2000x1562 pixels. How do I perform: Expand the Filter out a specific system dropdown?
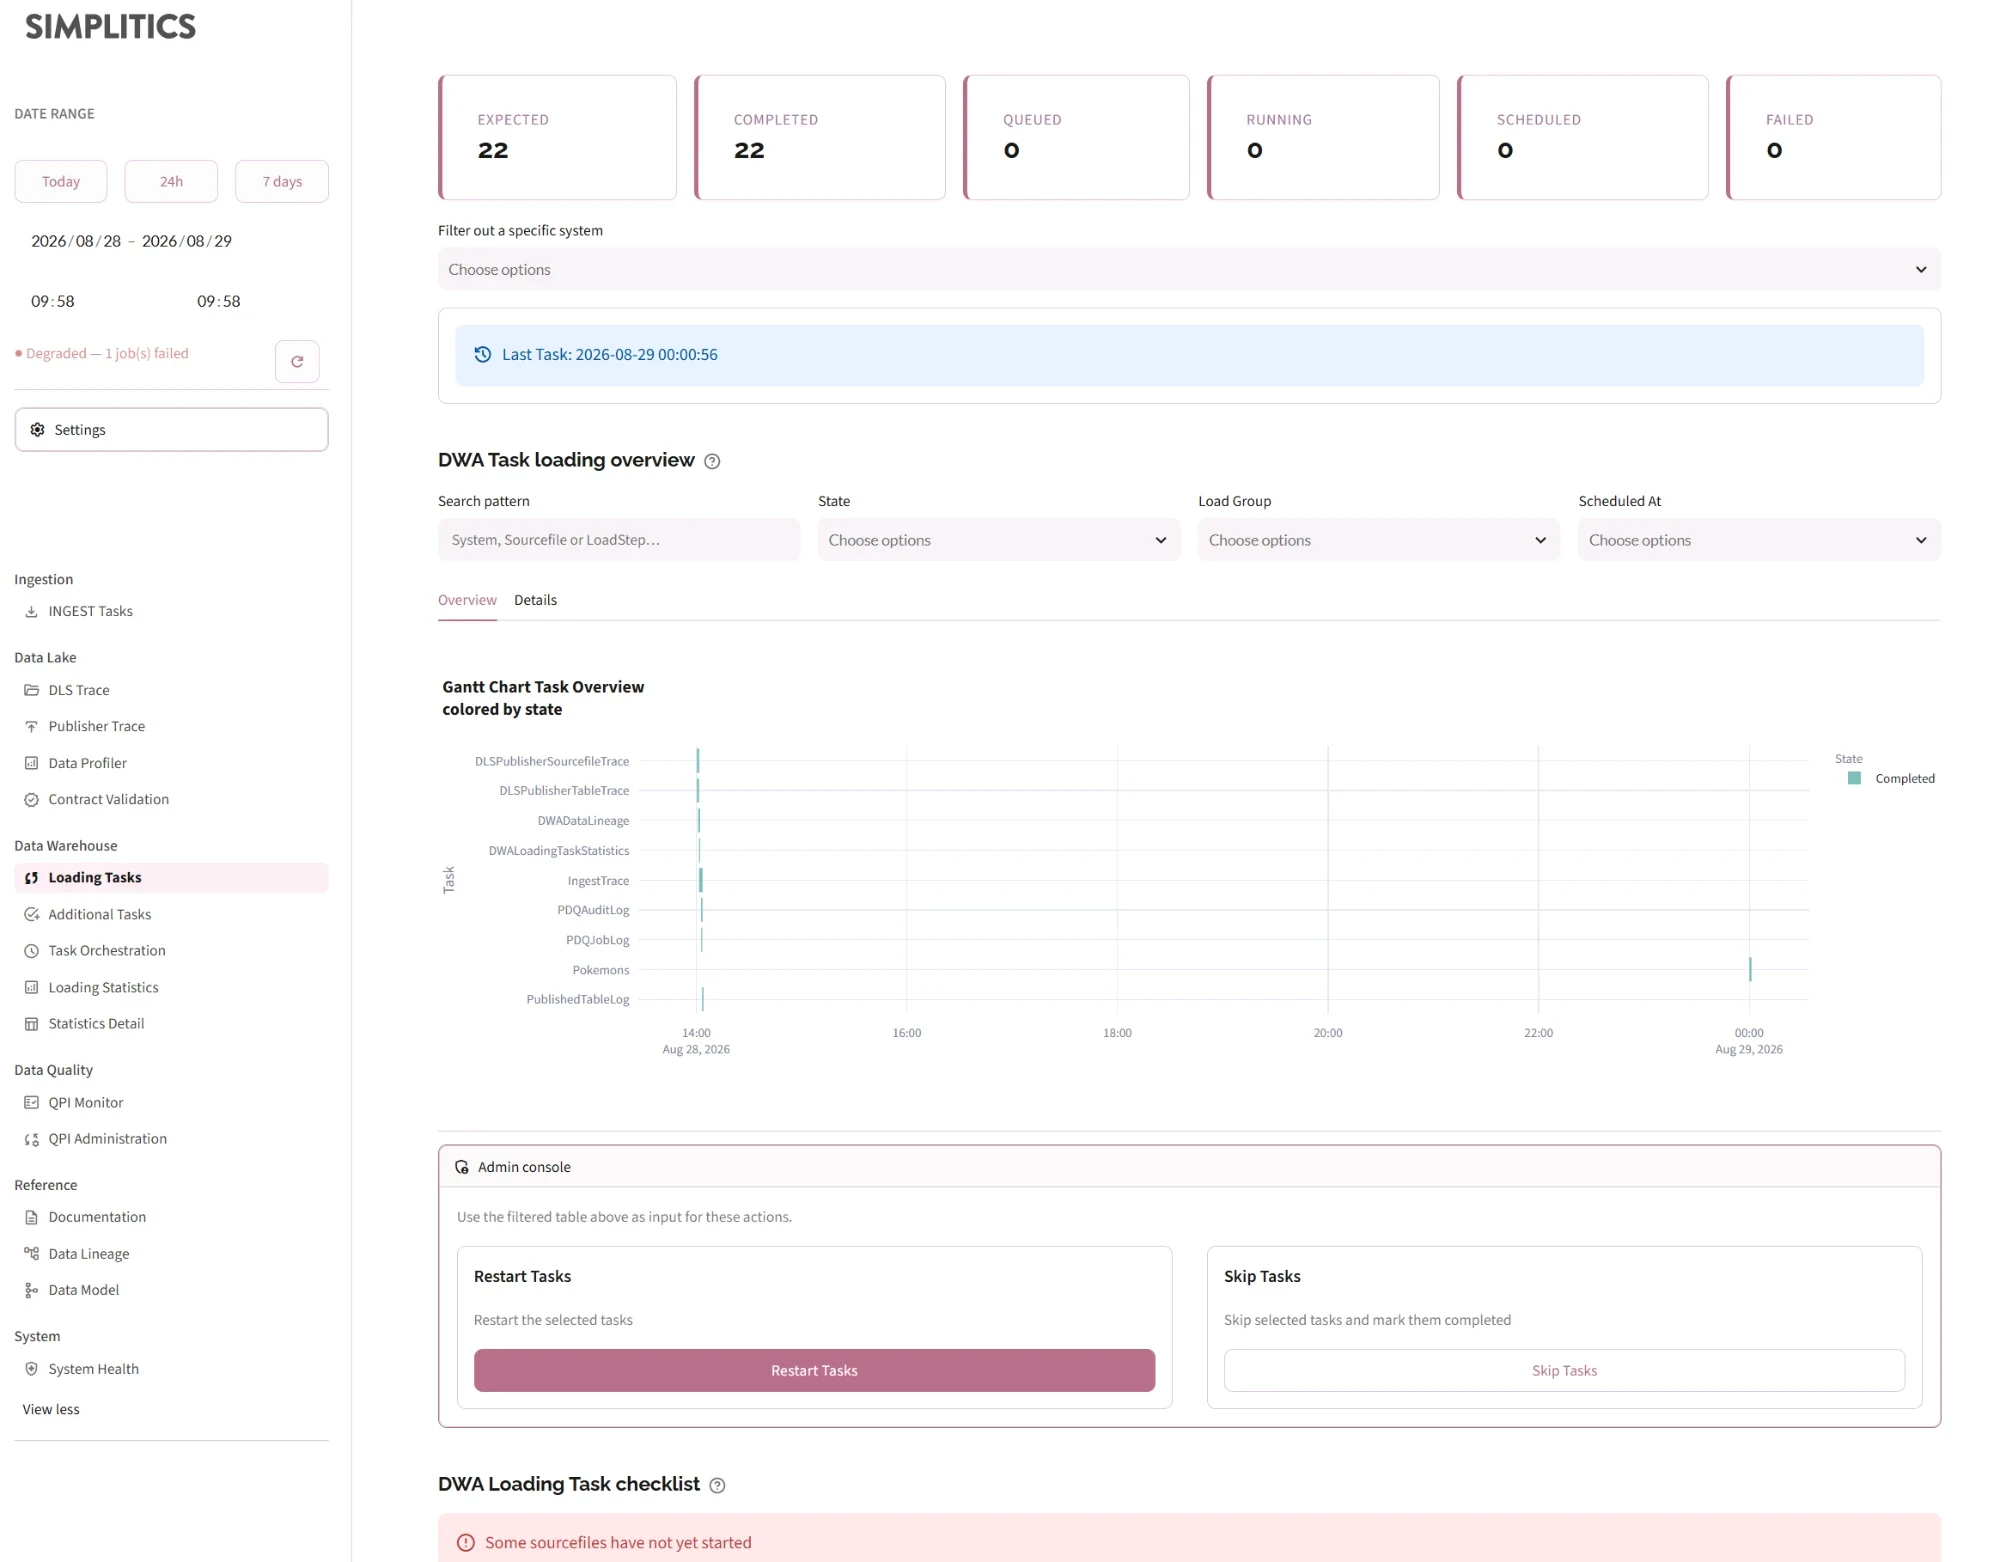pyautogui.click(x=1189, y=270)
